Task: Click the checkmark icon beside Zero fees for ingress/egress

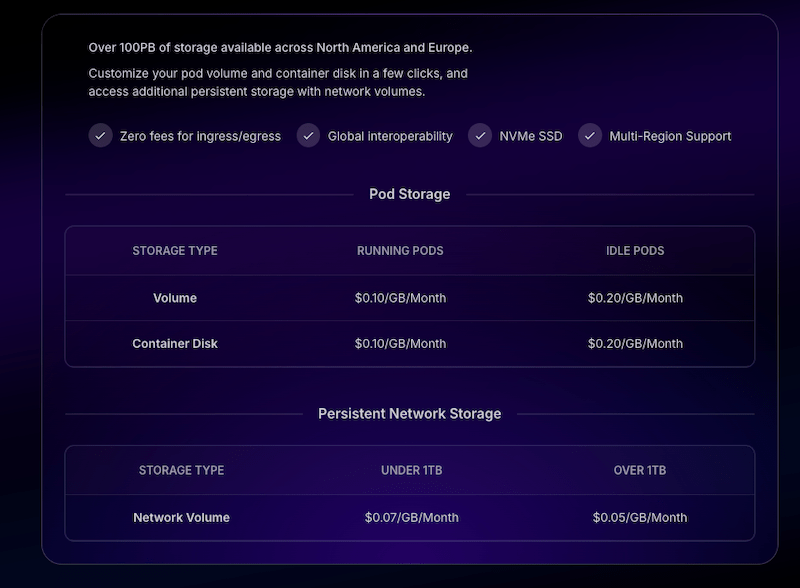Action: 100,136
